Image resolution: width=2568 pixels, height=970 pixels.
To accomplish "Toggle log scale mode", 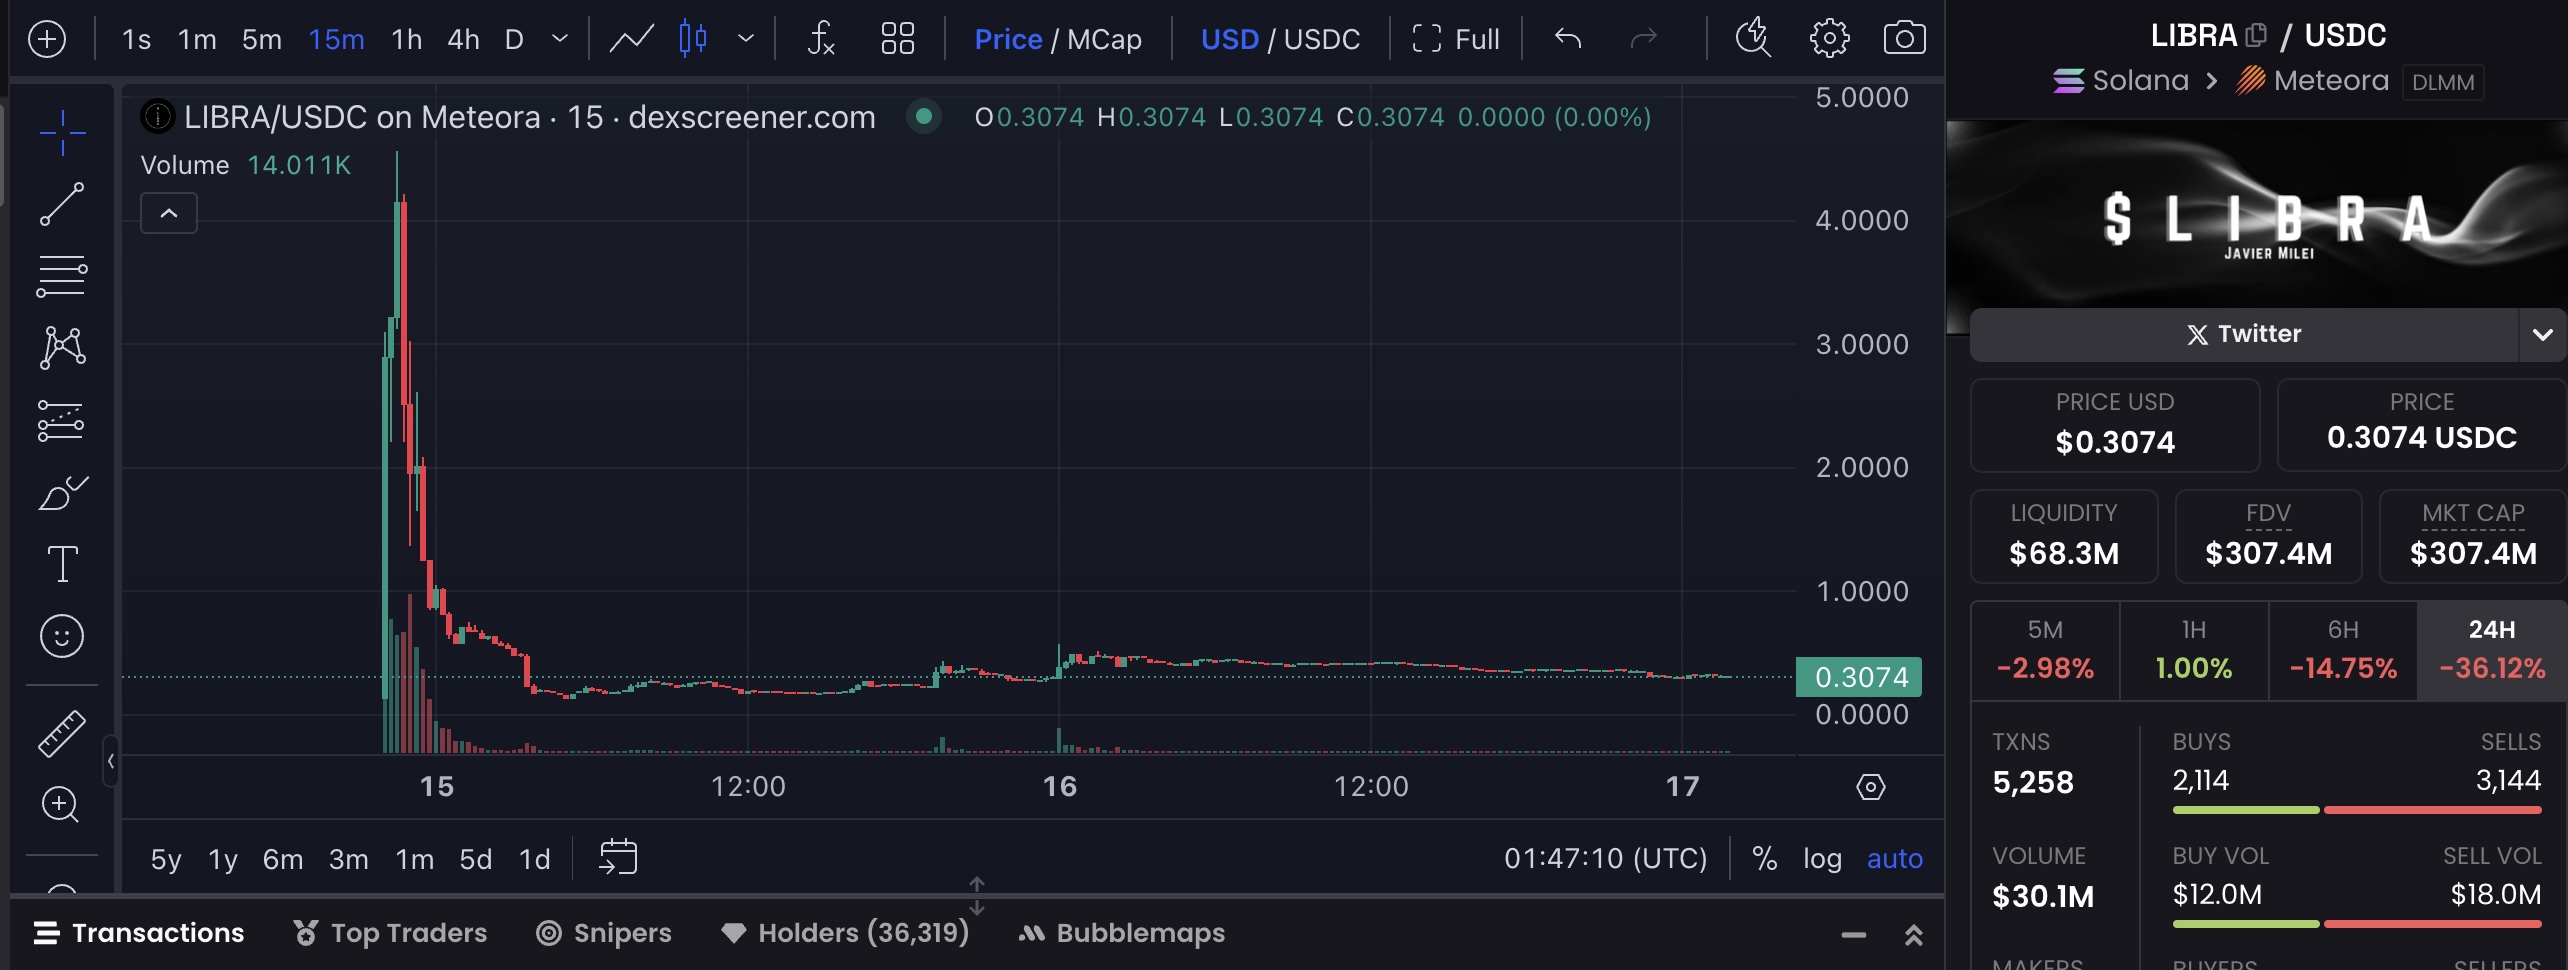I will tap(1822, 859).
